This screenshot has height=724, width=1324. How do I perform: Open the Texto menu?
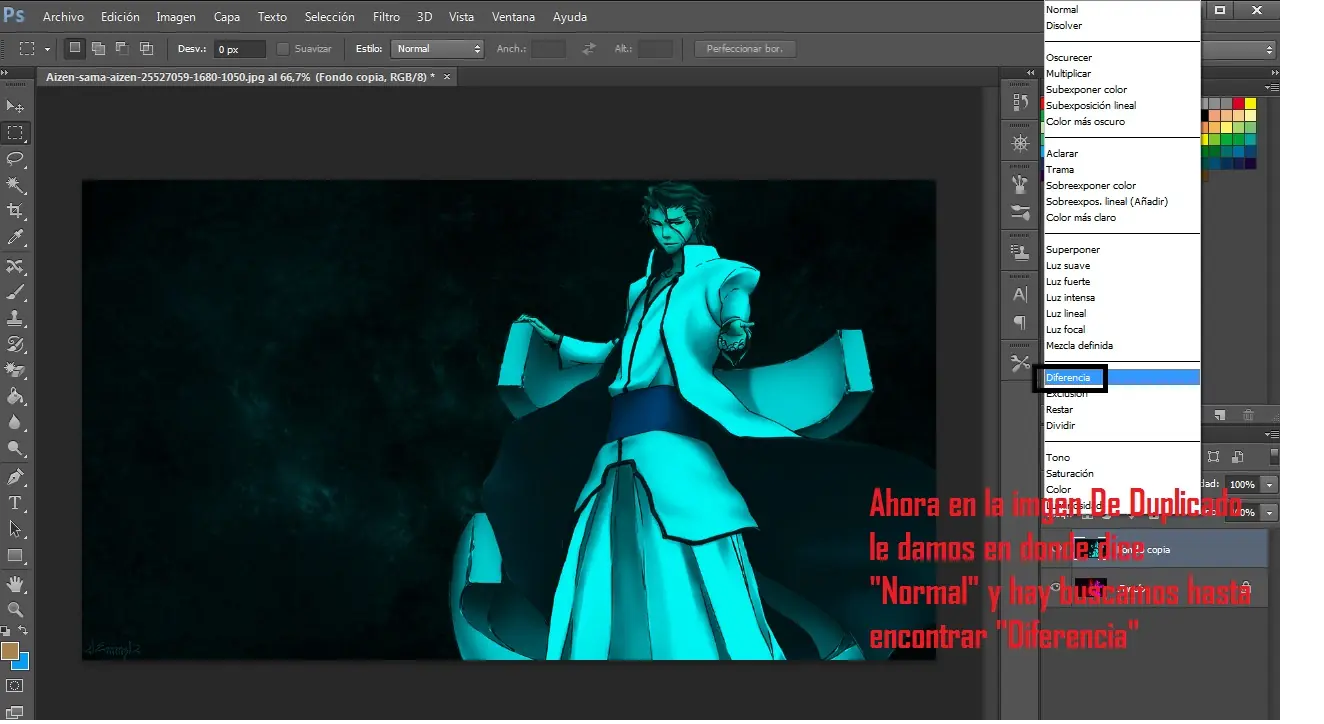272,17
